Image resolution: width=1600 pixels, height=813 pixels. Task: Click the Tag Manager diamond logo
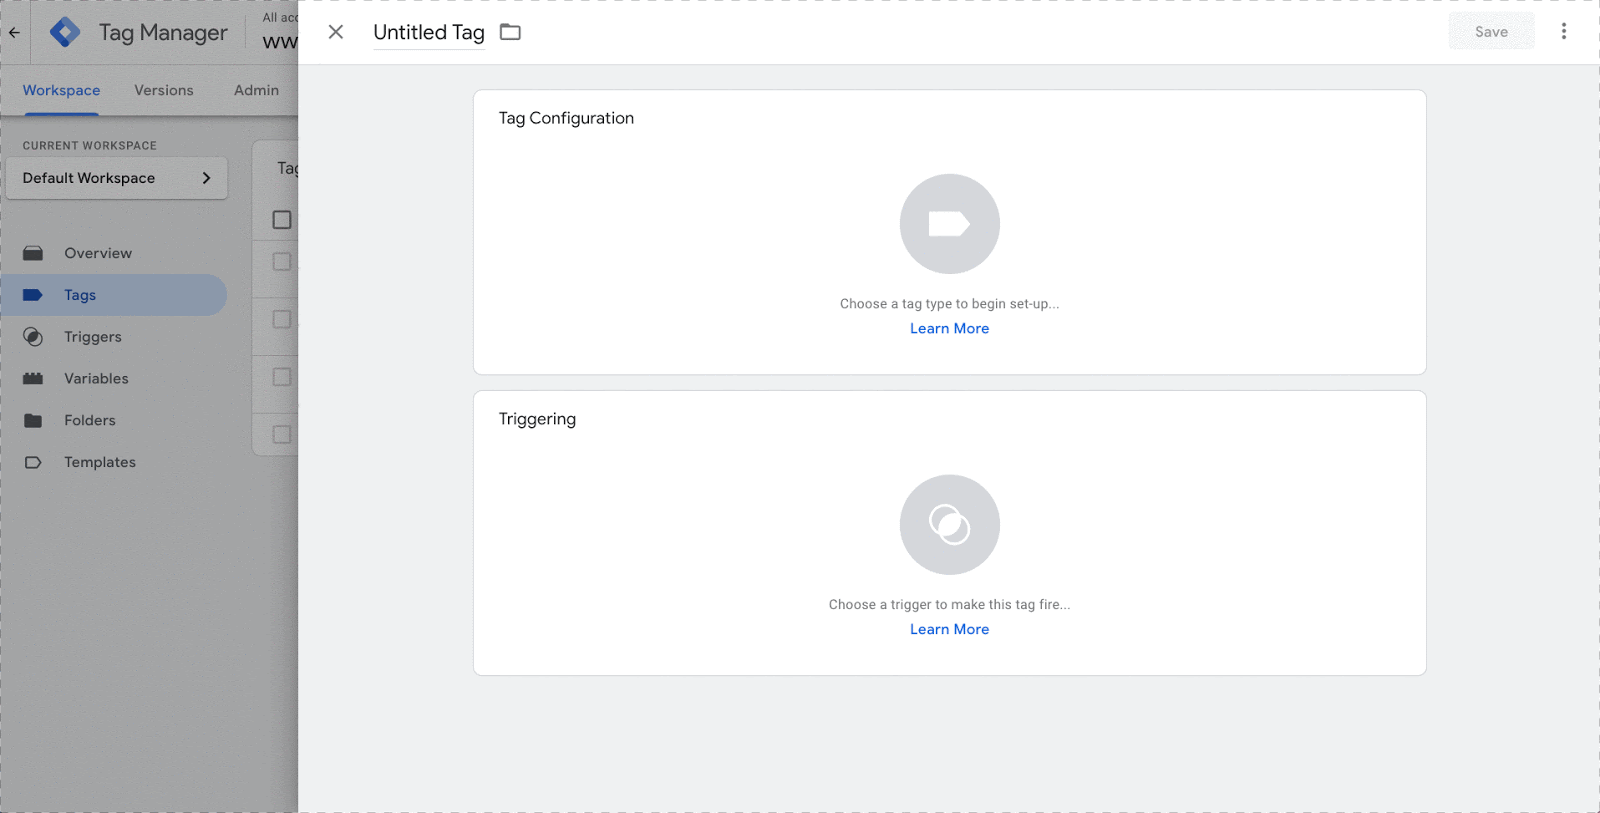pyautogui.click(x=65, y=32)
